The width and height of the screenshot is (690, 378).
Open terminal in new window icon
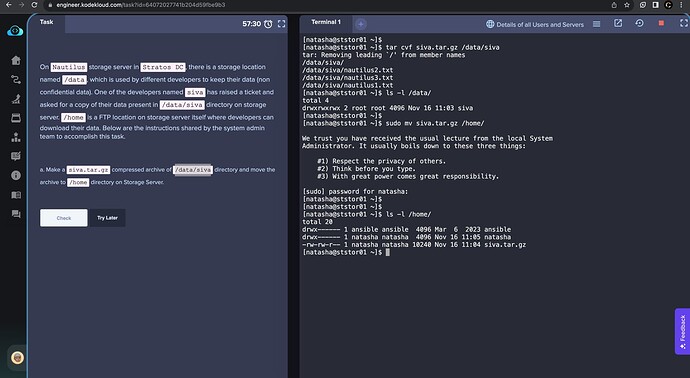pyautogui.click(x=618, y=23)
